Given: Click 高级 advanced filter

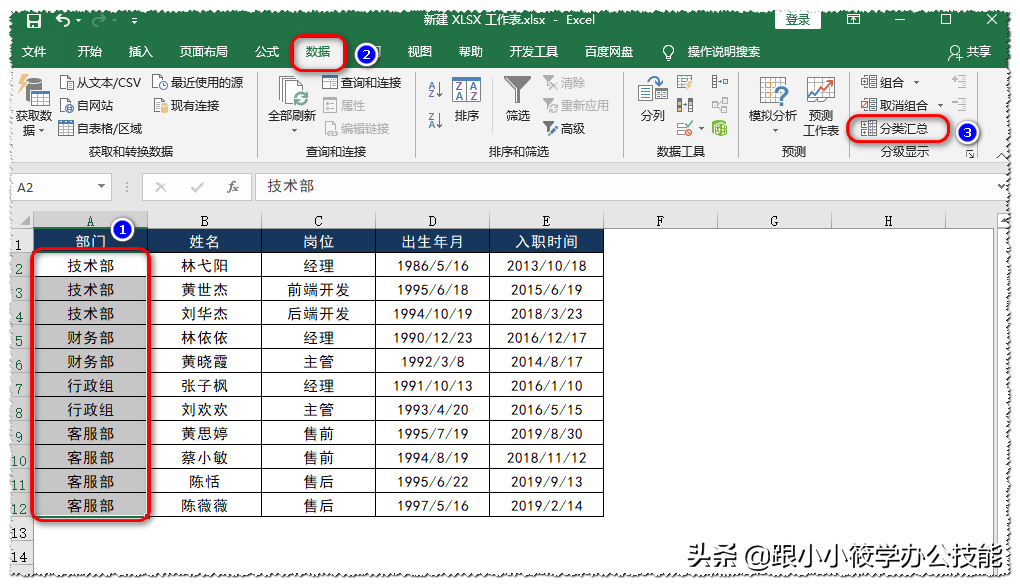Looking at the screenshot, I should (564, 129).
